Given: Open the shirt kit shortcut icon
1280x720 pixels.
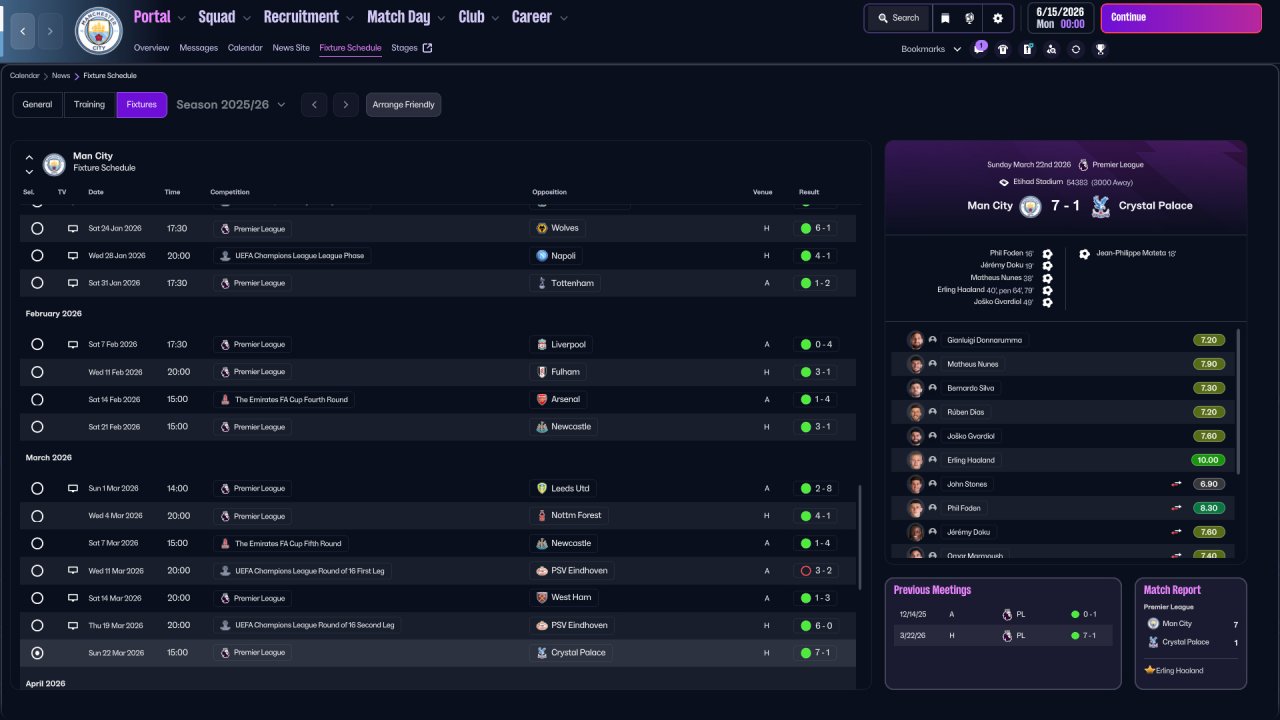Looking at the screenshot, I should [x=1003, y=49].
